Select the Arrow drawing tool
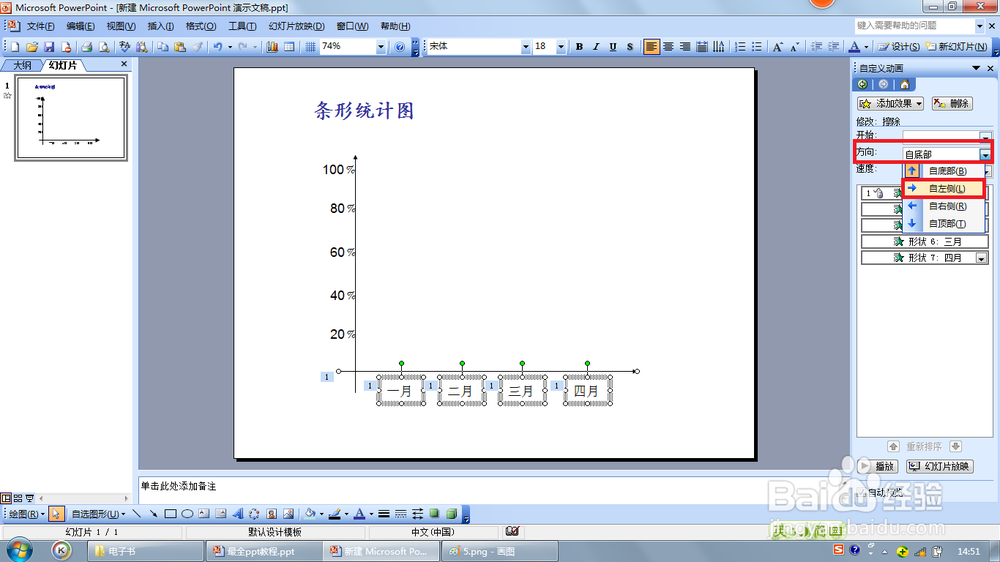The height and width of the screenshot is (562, 1000). (x=153, y=514)
